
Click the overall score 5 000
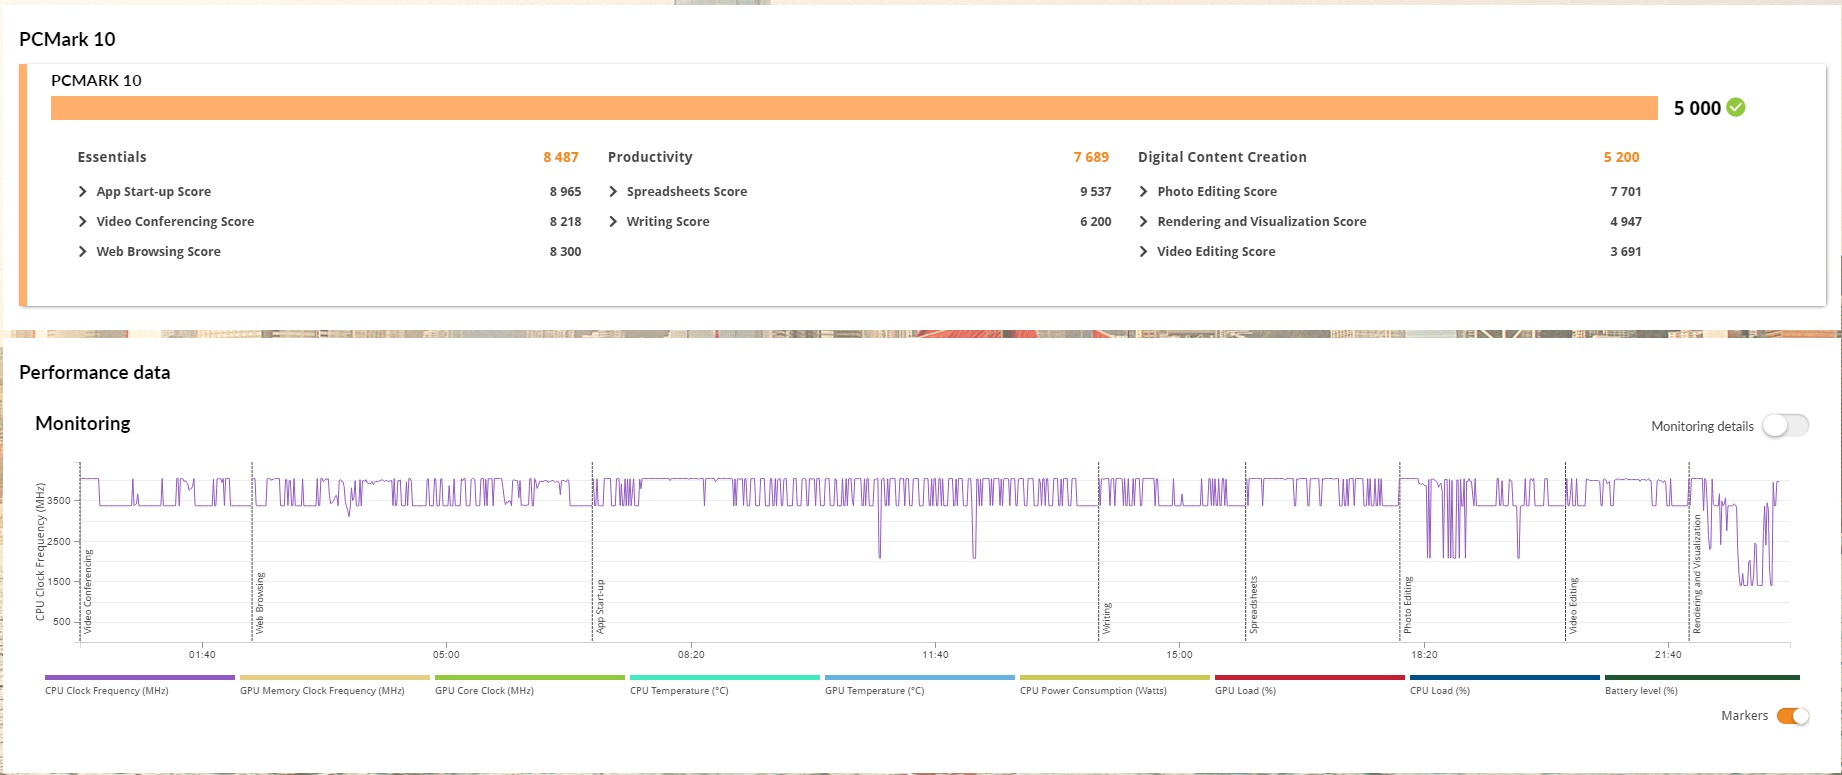click(1697, 108)
